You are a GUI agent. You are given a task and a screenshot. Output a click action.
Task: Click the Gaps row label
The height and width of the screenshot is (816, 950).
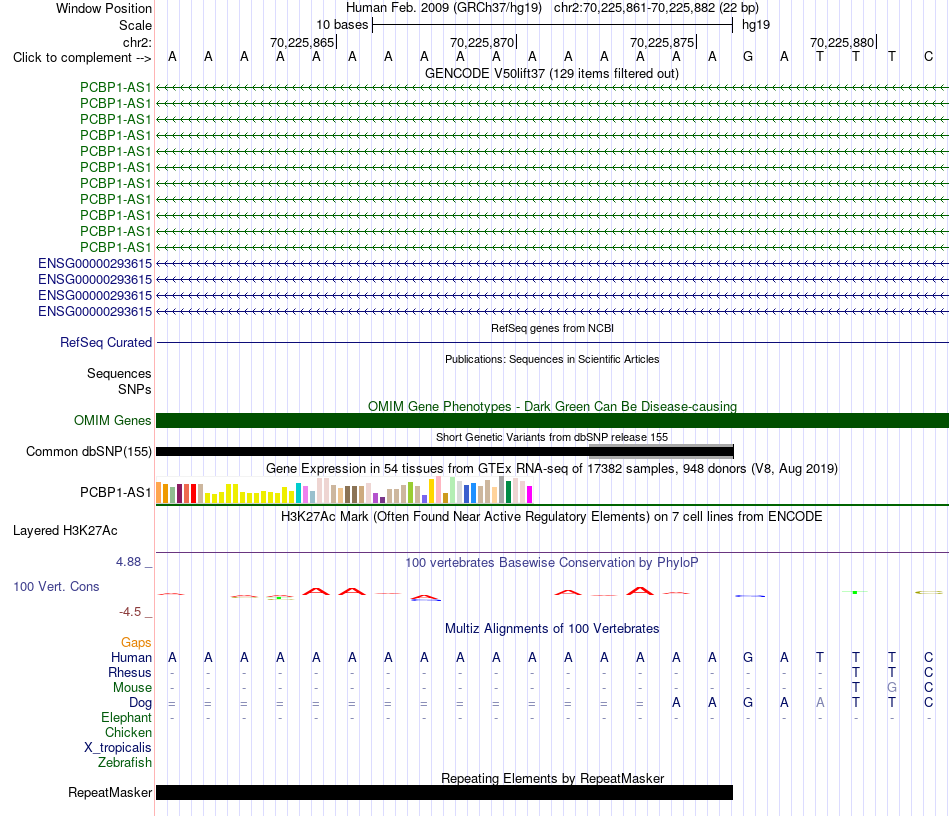tap(136, 642)
